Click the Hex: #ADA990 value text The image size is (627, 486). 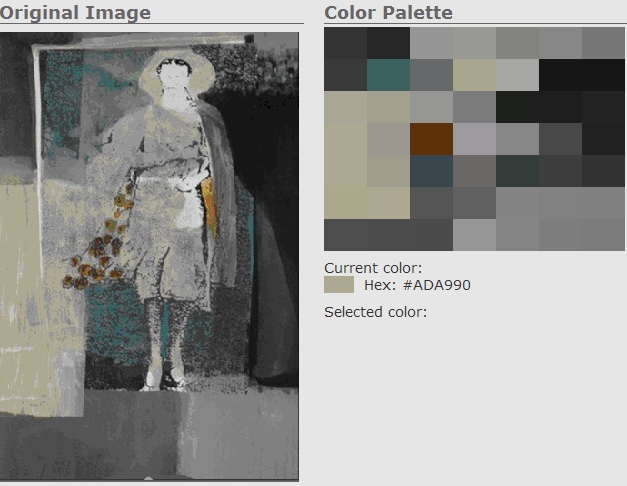click(x=417, y=285)
